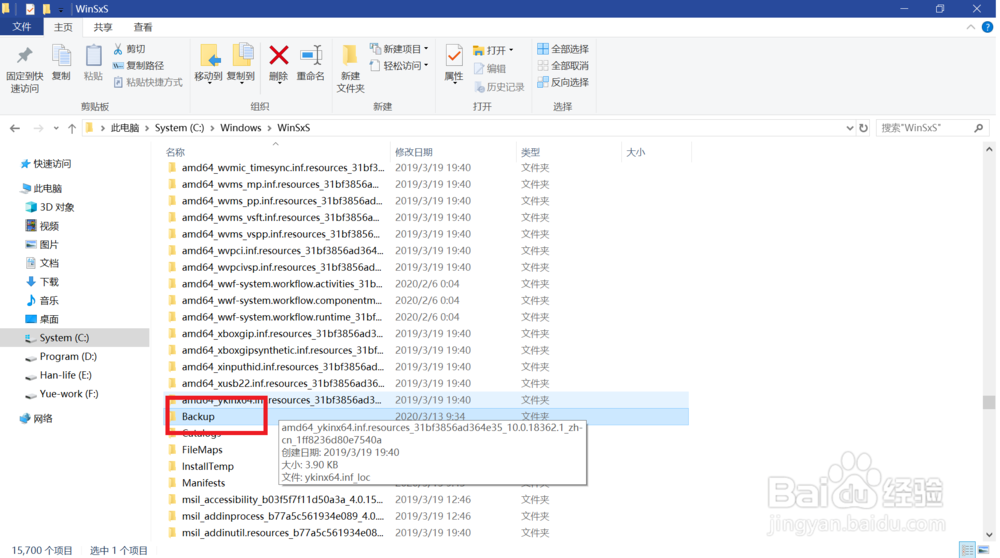This screenshot has width=1000, height=558.
Task: Go forward in navigation
Action: click(38, 128)
